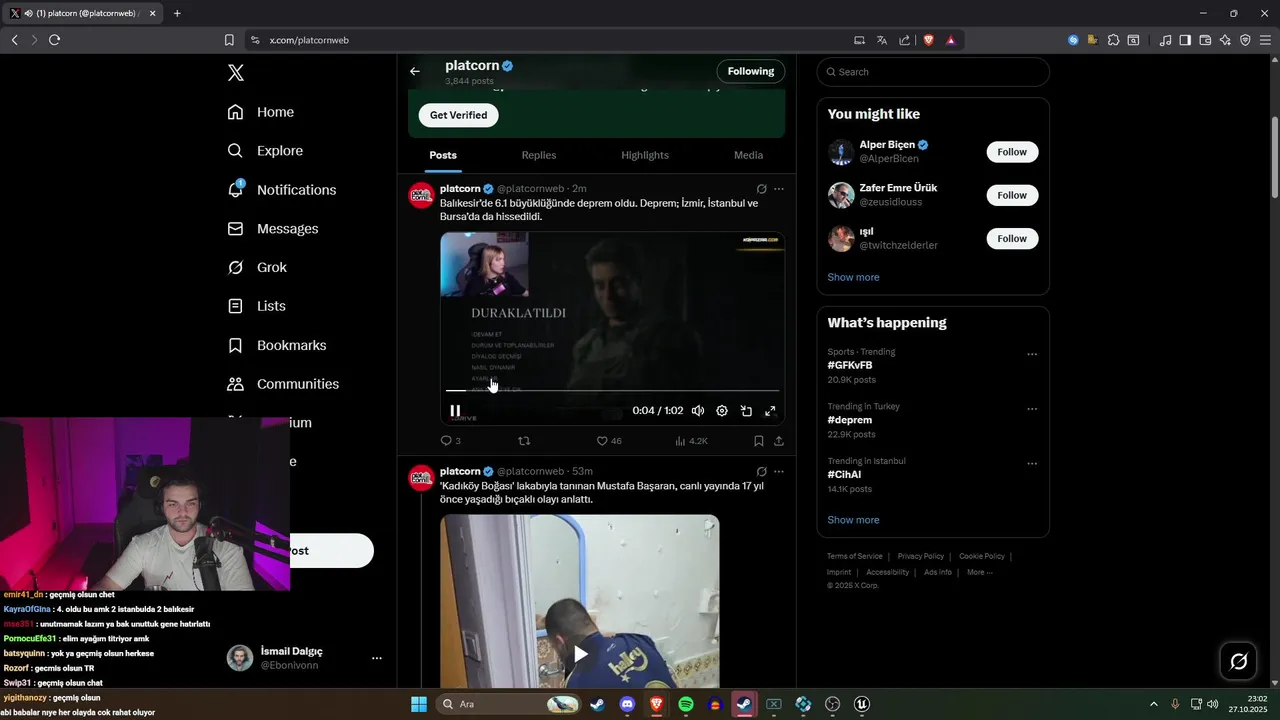The height and width of the screenshot is (720, 1280).
Task: Switch to the Replies tab
Action: point(539,155)
